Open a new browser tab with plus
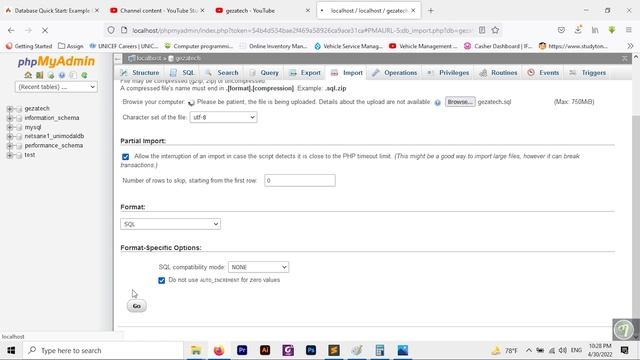This screenshot has height=360, width=640. (431, 11)
